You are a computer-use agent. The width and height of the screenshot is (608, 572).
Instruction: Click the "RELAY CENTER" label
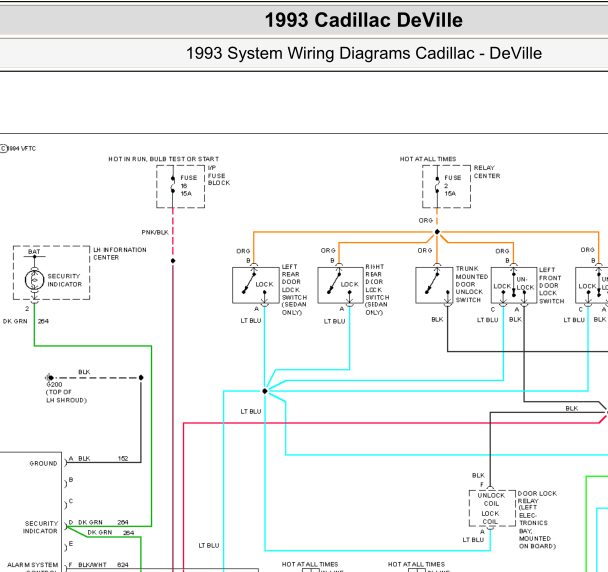(487, 172)
